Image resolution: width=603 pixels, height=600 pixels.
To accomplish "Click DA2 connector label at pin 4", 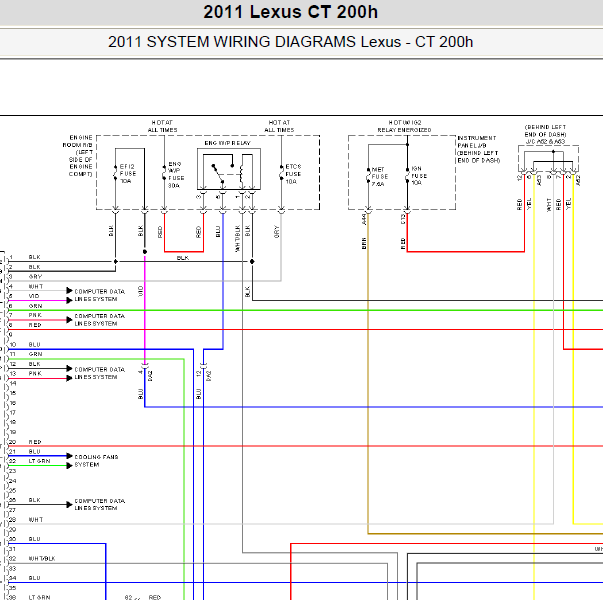I will (x=150, y=376).
